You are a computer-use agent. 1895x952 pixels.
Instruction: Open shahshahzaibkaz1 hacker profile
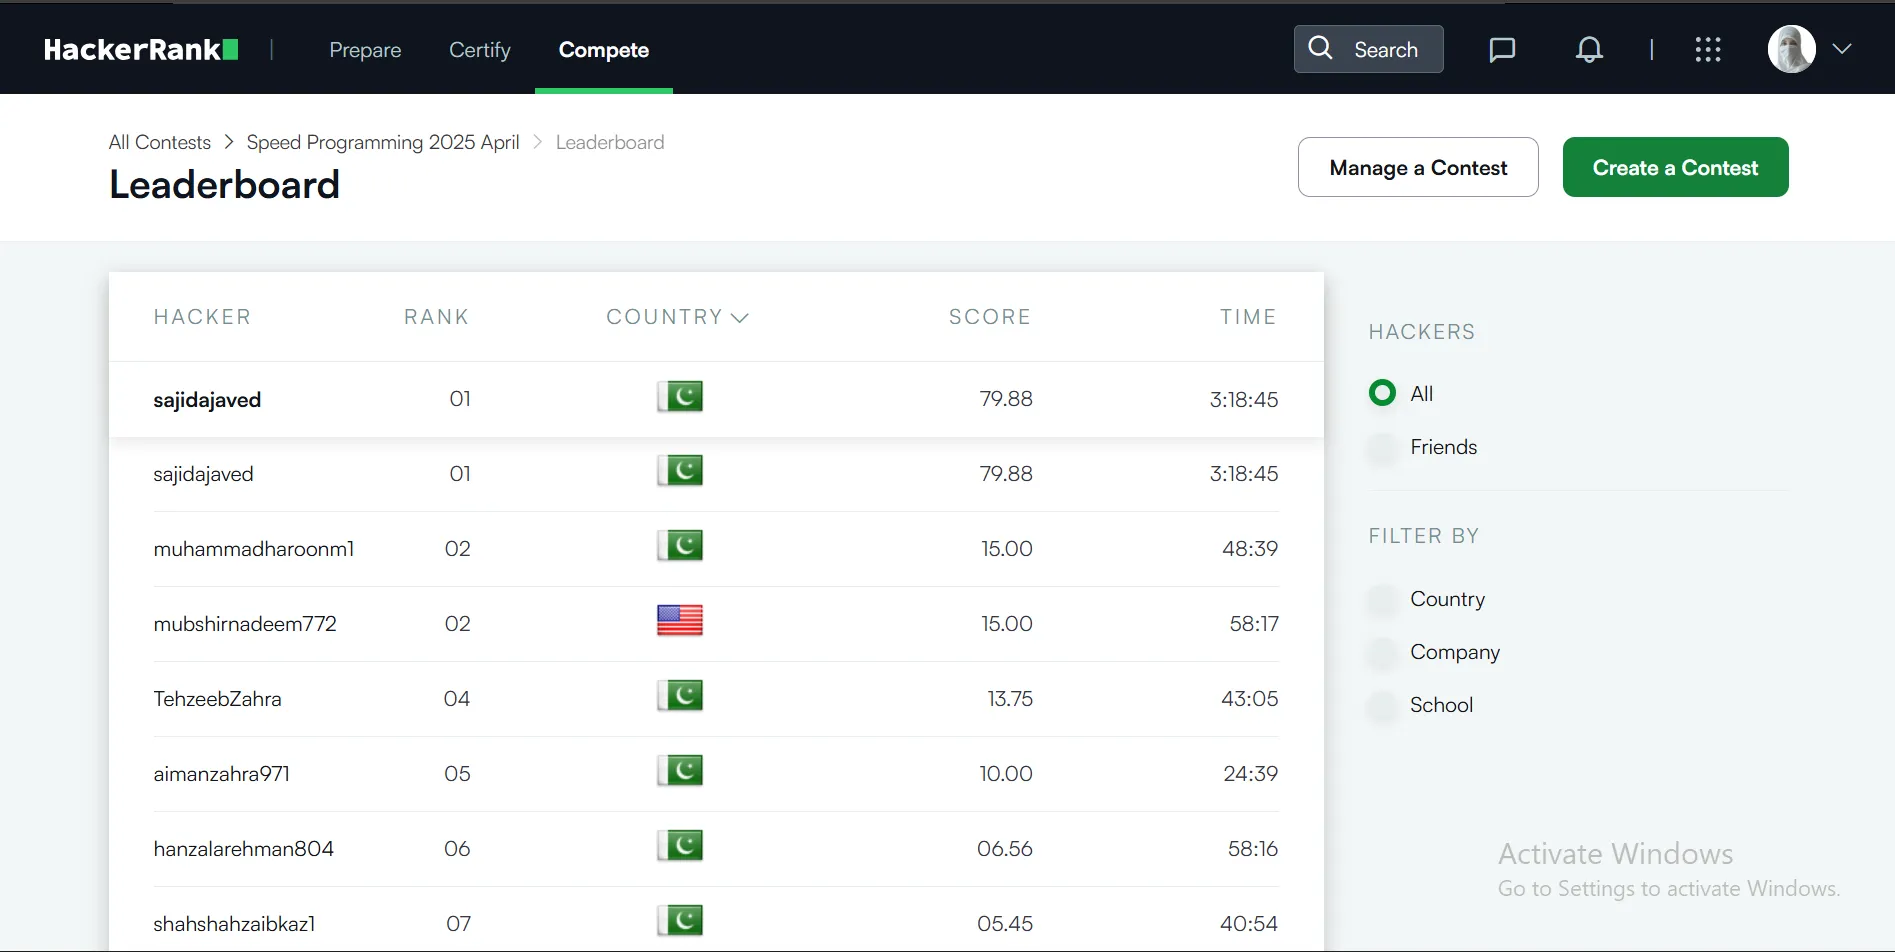(x=234, y=924)
